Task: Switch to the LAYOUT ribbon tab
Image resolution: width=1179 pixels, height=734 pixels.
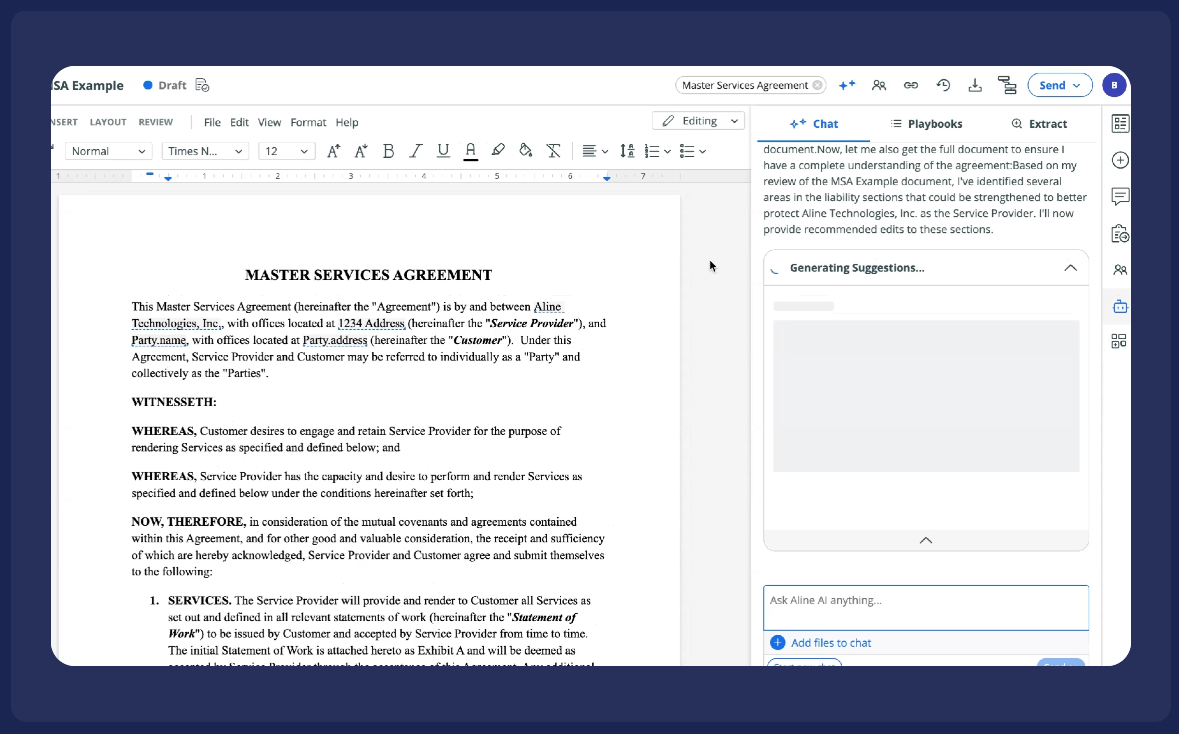Action: 108,122
